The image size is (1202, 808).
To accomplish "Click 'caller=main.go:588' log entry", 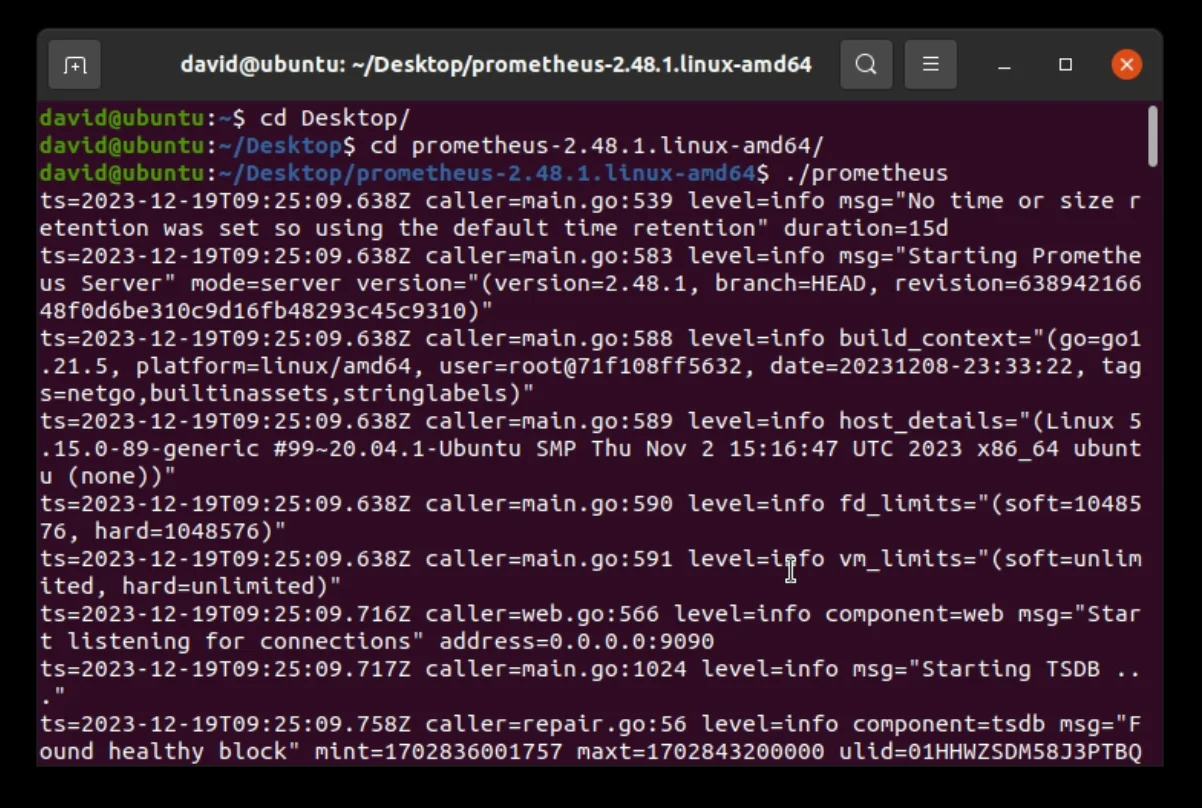I will point(549,338).
